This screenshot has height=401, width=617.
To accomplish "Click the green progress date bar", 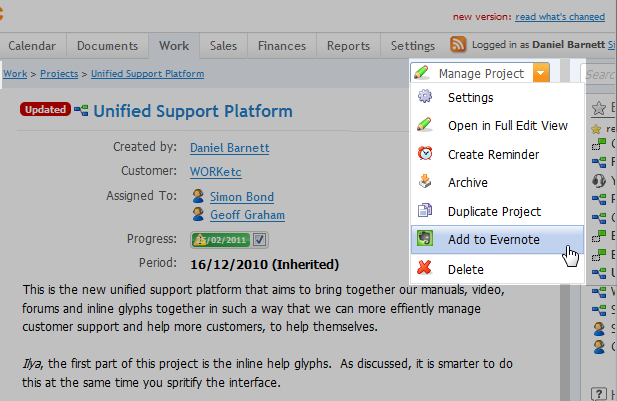I will (x=219, y=240).
